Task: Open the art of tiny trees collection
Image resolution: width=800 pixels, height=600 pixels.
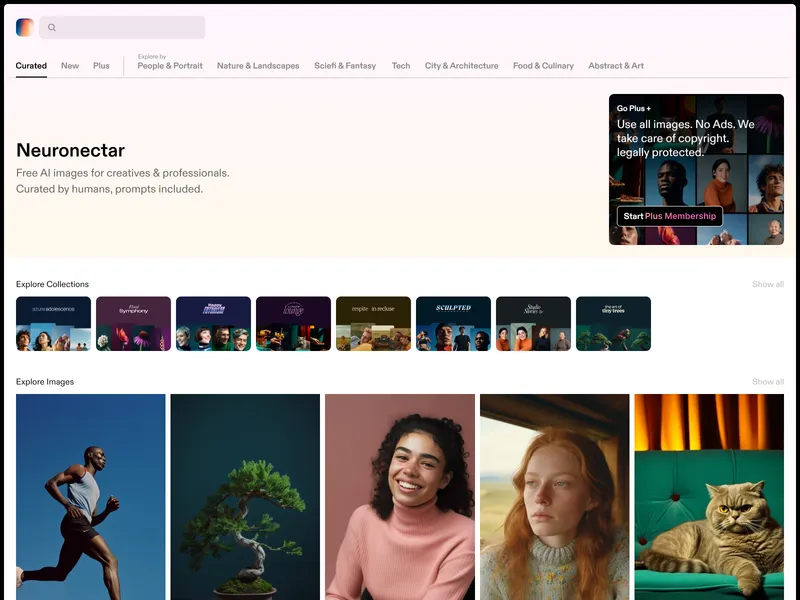Action: [x=613, y=323]
